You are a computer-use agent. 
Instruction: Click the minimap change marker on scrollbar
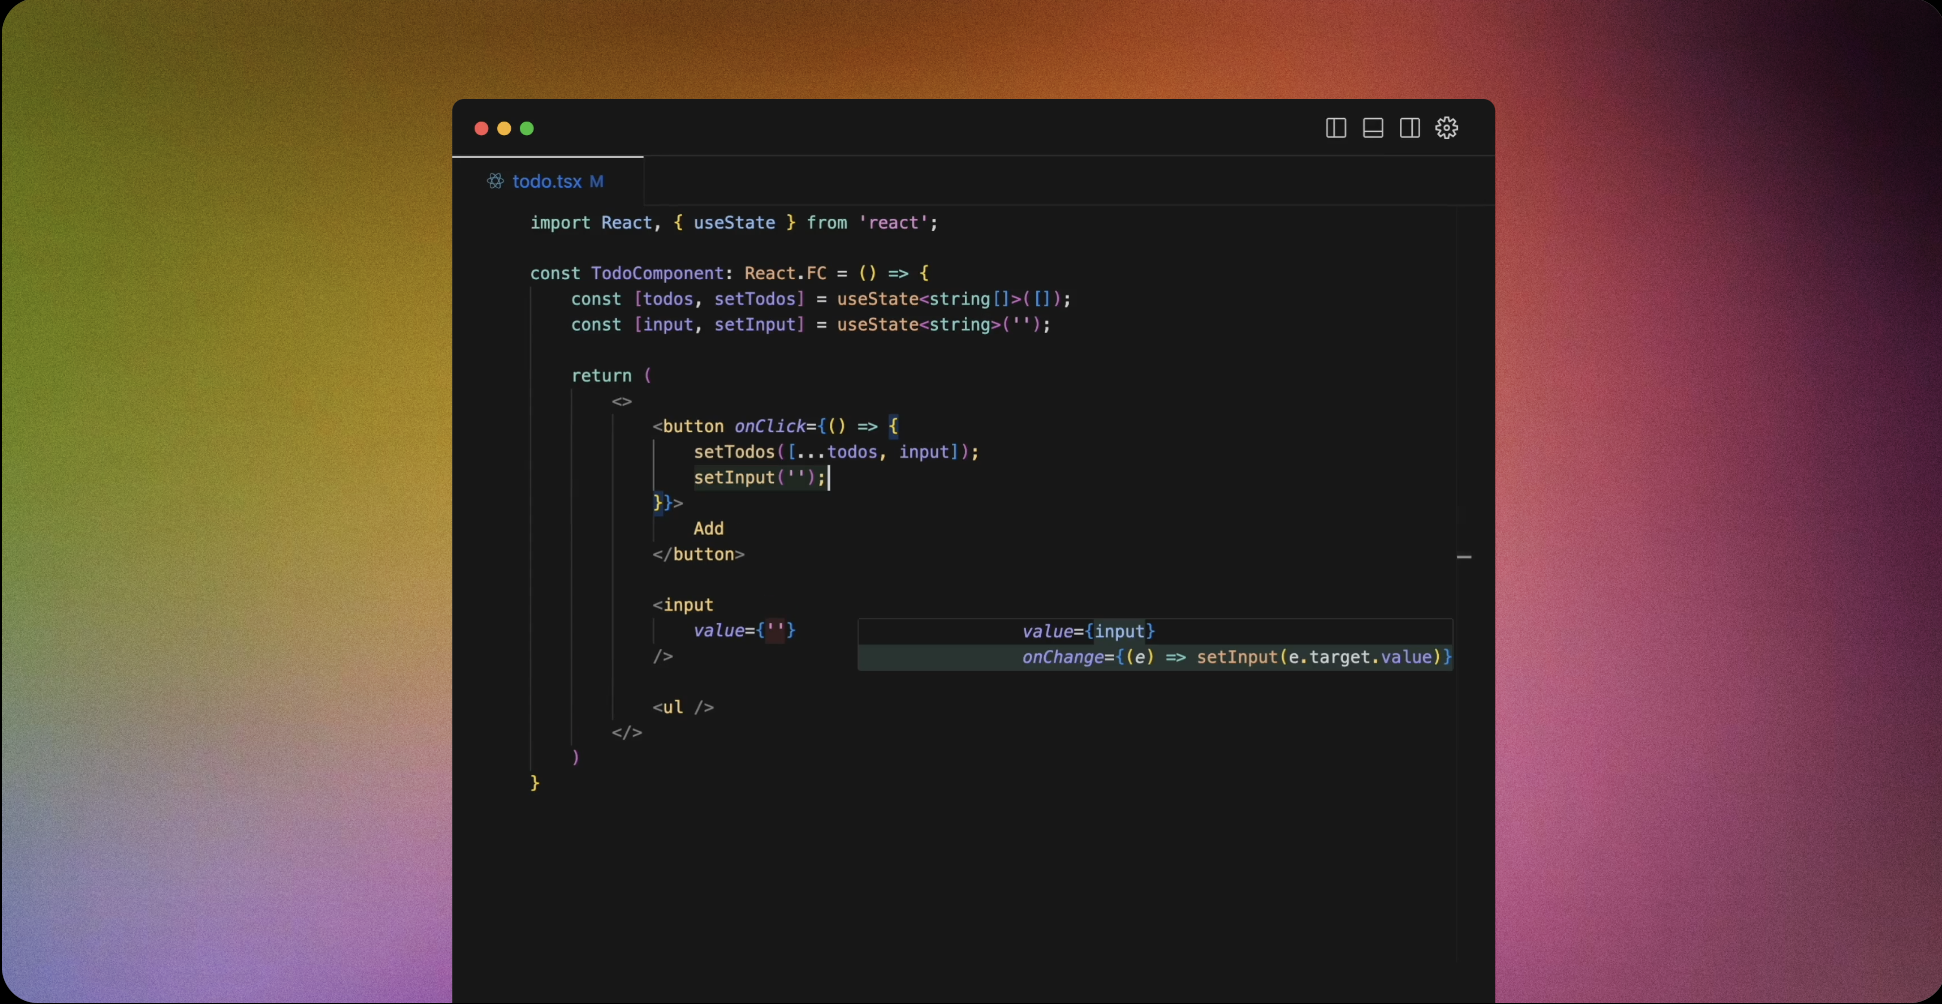pos(1464,557)
